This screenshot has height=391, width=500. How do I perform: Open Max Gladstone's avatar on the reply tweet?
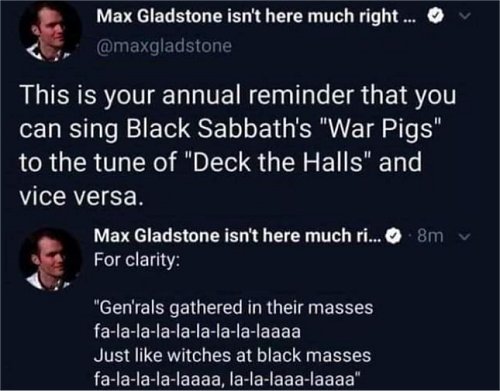pyautogui.click(x=50, y=260)
